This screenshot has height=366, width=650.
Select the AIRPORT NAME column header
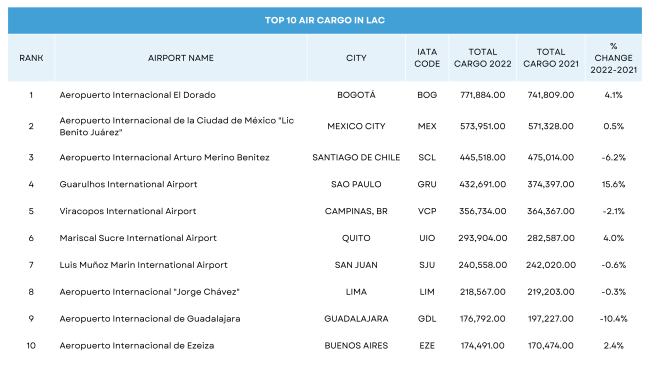coord(181,58)
